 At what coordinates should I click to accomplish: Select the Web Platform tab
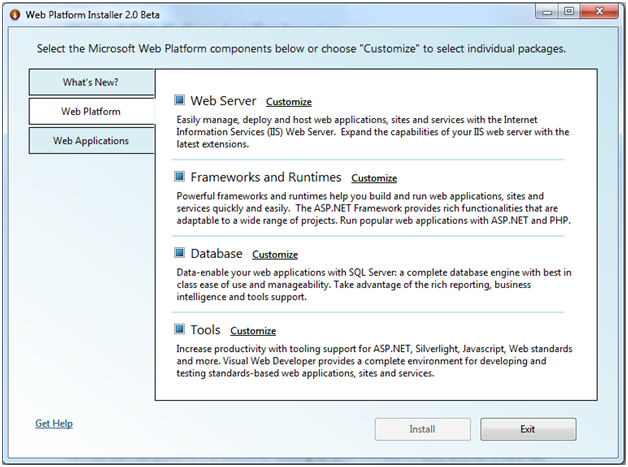92,111
